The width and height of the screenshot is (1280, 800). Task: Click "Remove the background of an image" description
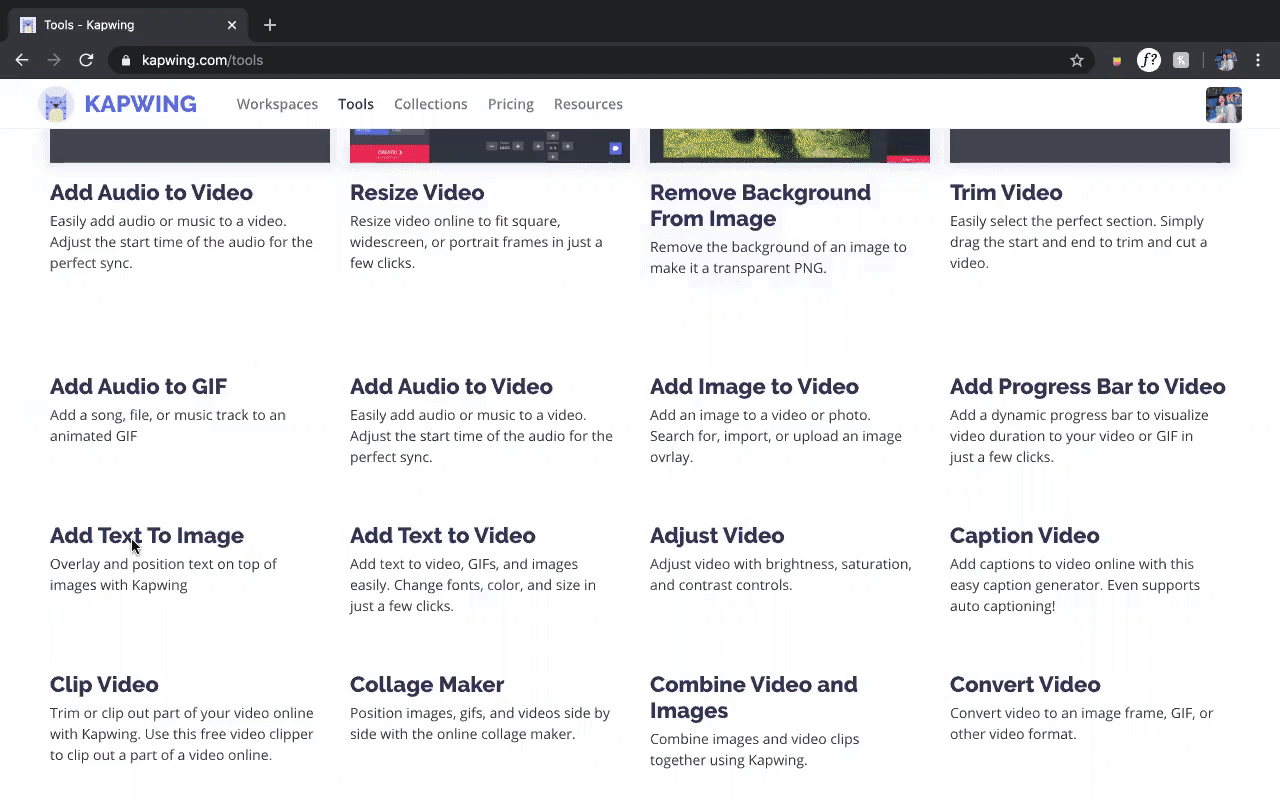(778, 257)
